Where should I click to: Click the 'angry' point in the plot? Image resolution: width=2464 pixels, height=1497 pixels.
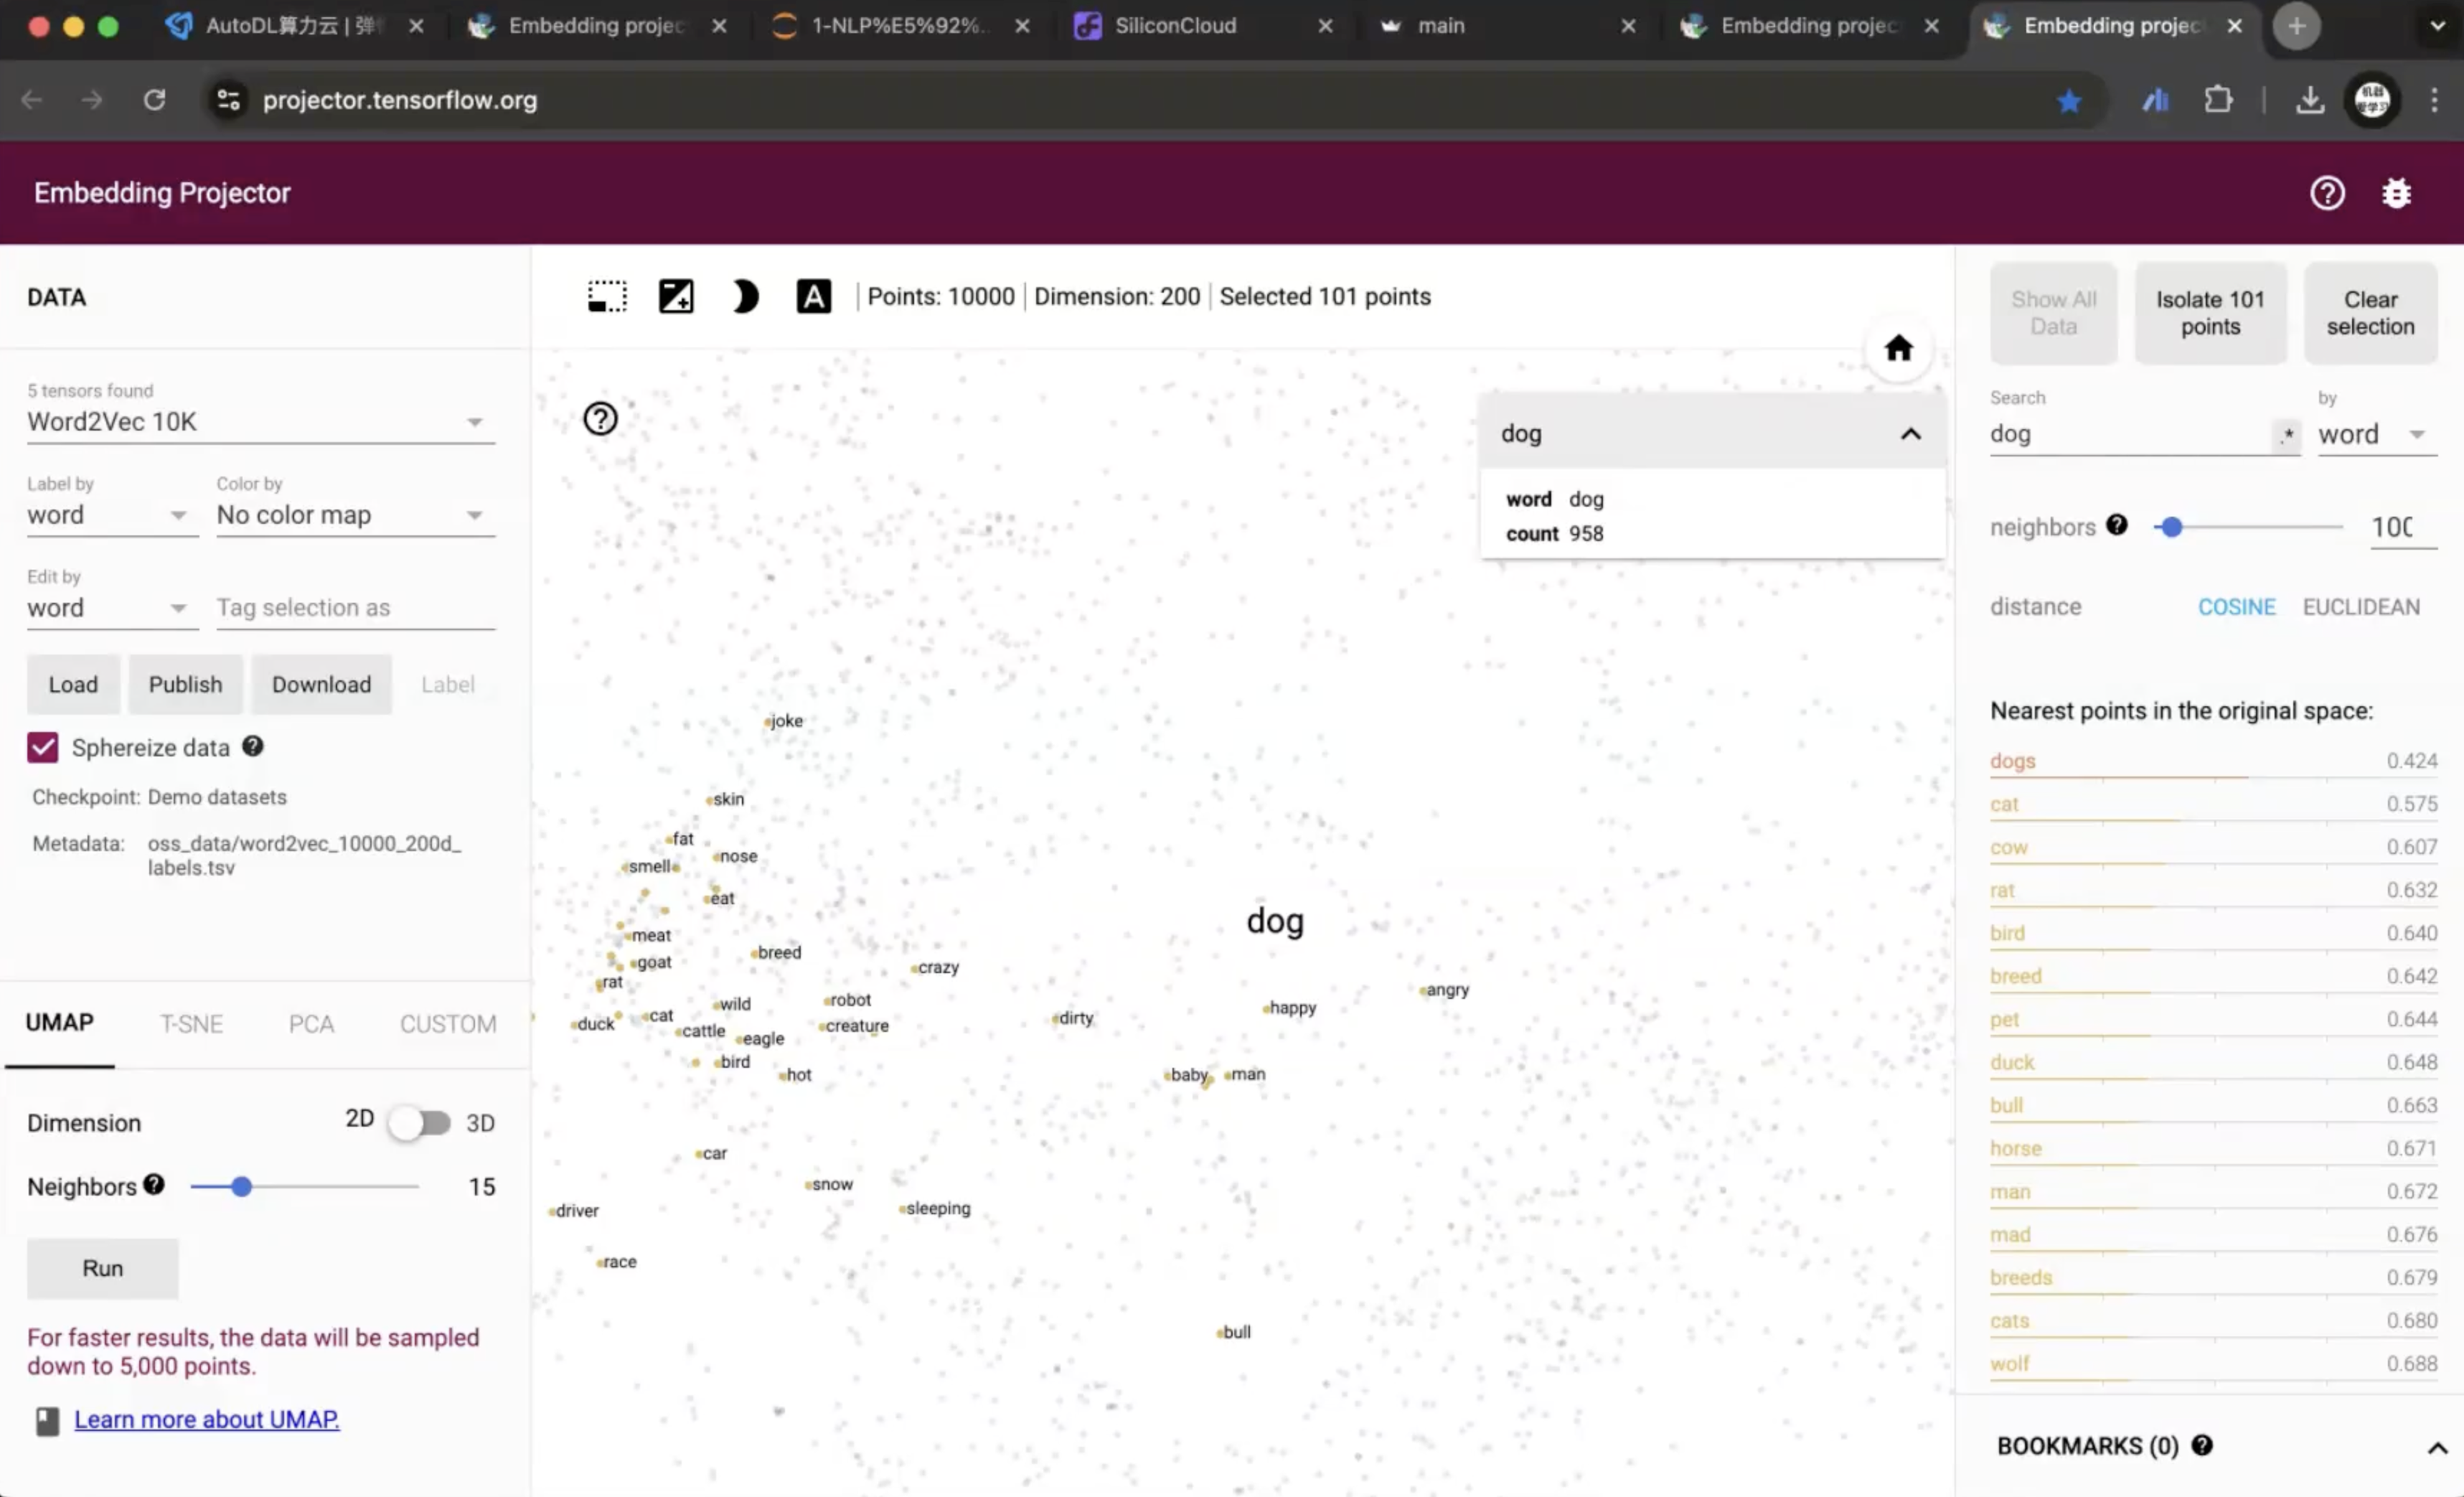point(1422,990)
